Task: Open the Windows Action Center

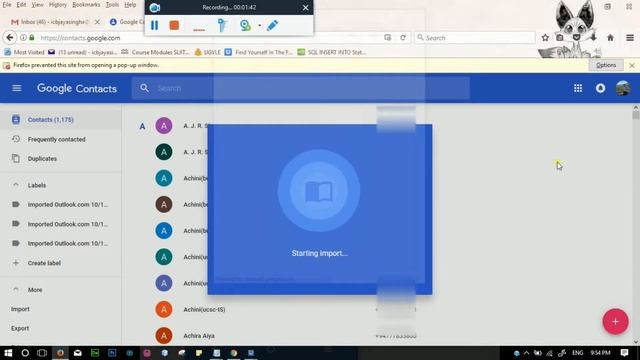Action: 624,353
